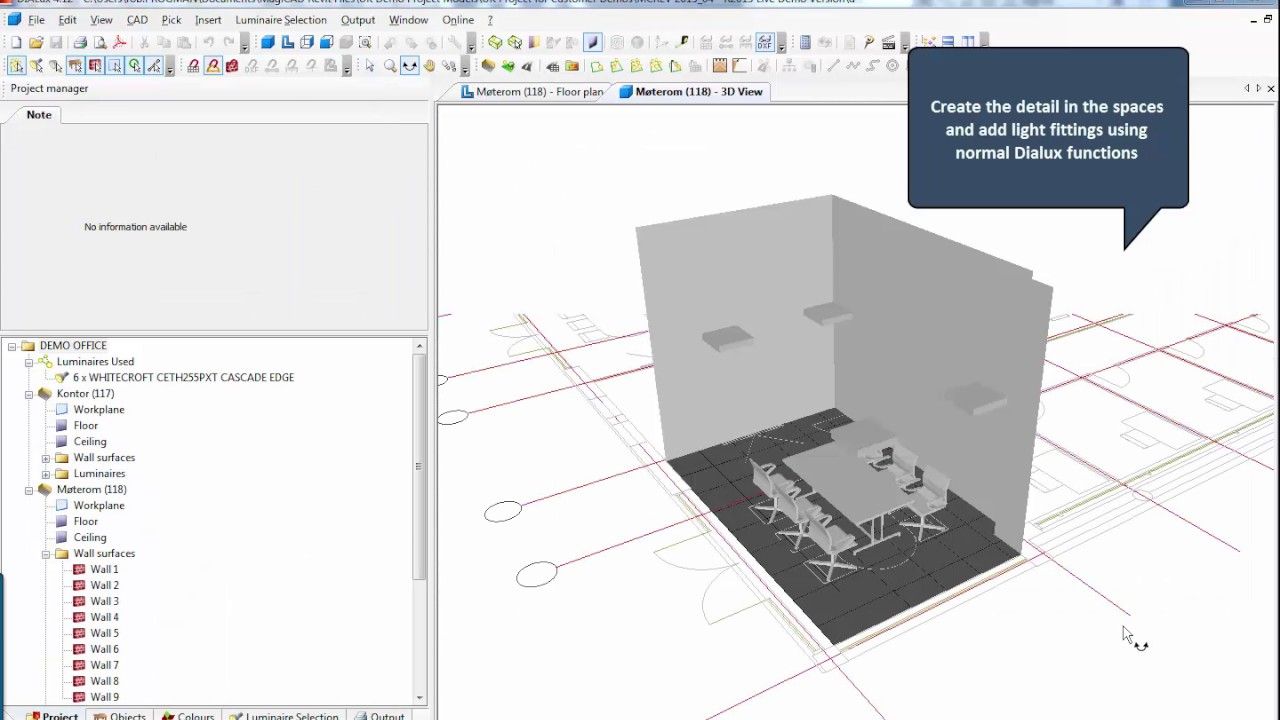The width and height of the screenshot is (1280, 720).
Task: Click the 3D wireframe cube view icon
Action: (307, 42)
